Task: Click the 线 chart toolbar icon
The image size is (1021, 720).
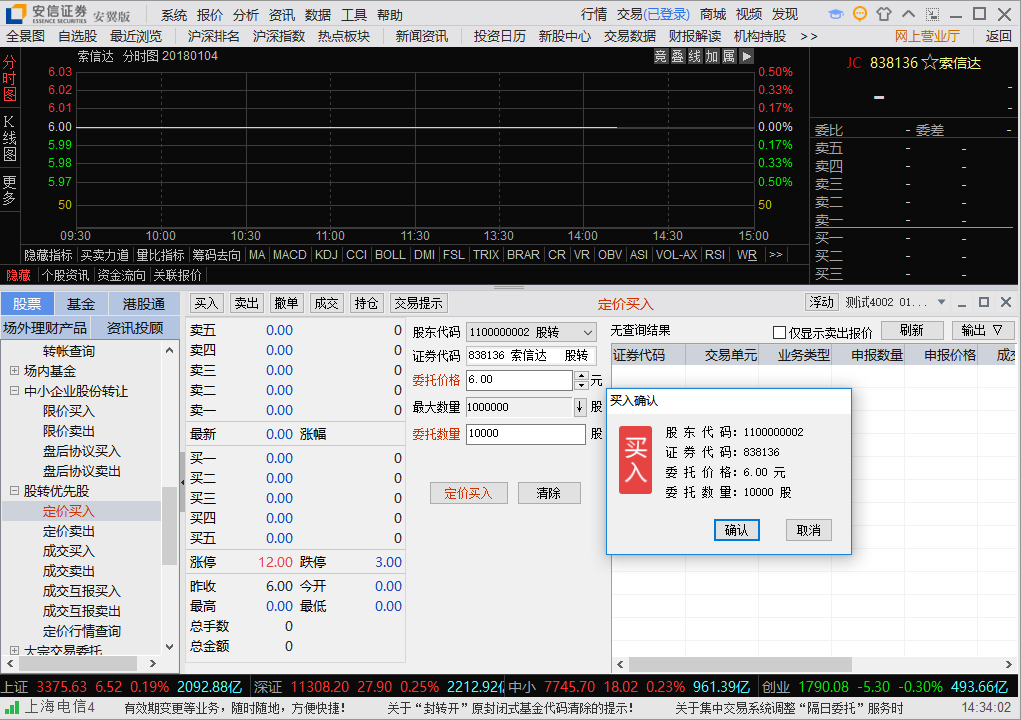Action: tap(694, 57)
